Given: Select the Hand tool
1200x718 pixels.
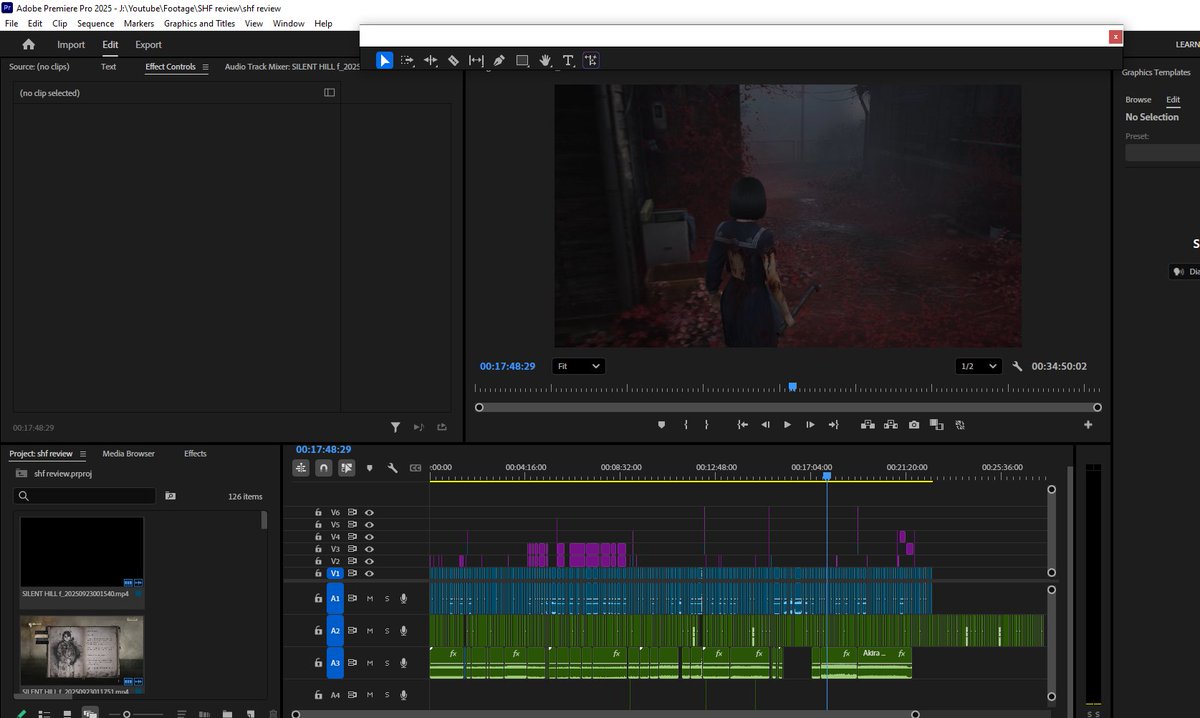Looking at the screenshot, I should point(545,61).
